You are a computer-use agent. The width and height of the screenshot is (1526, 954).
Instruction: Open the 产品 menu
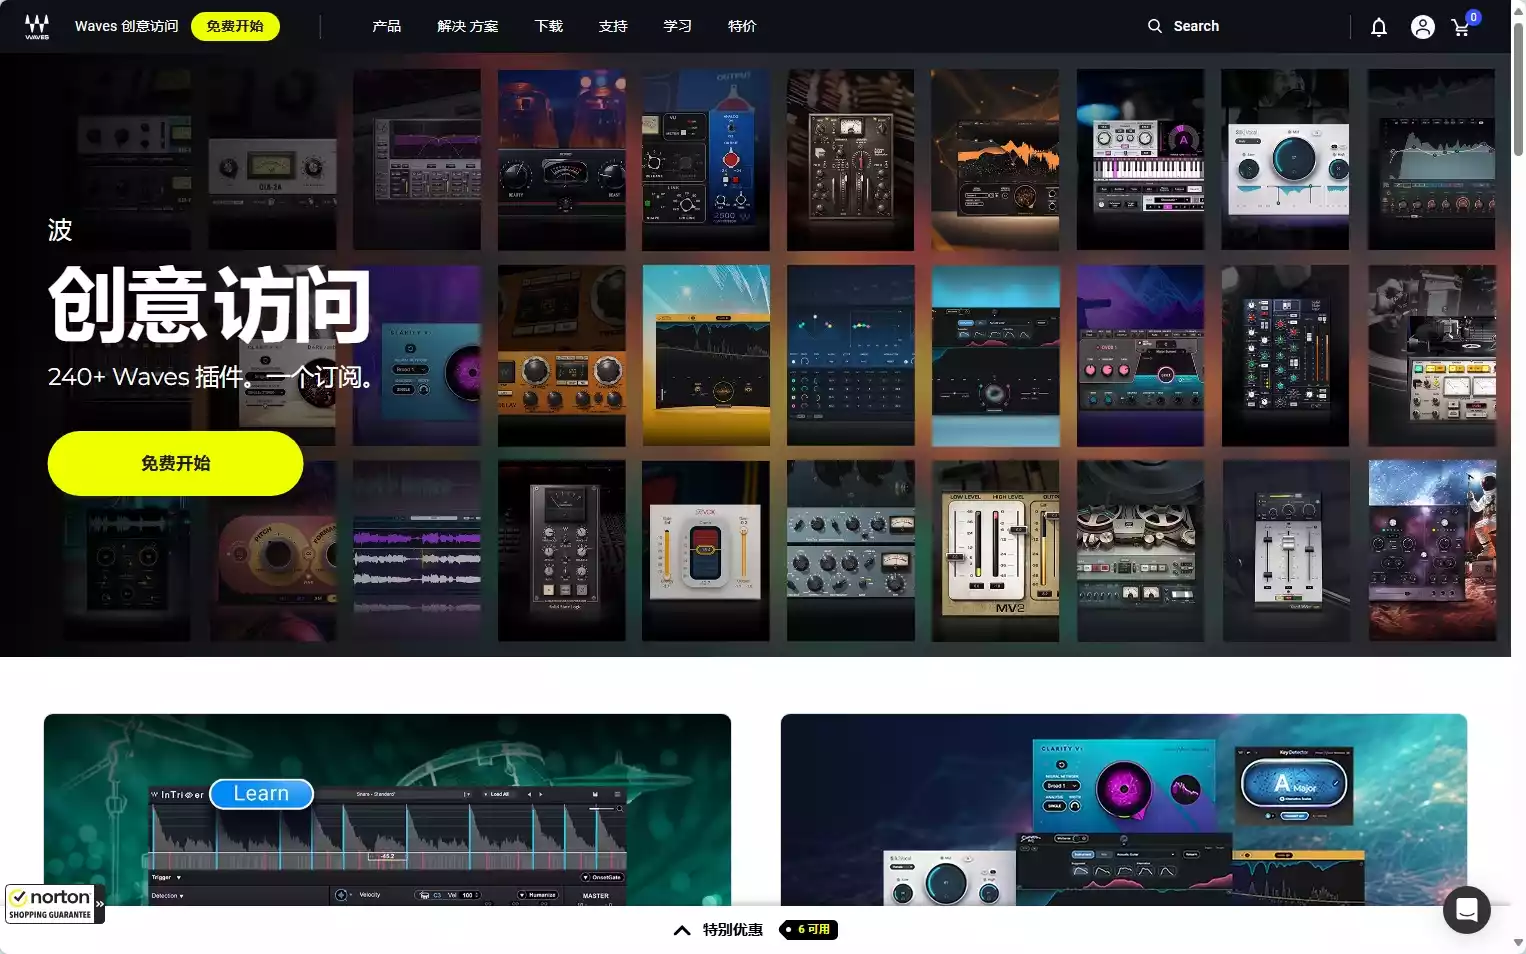point(387,26)
